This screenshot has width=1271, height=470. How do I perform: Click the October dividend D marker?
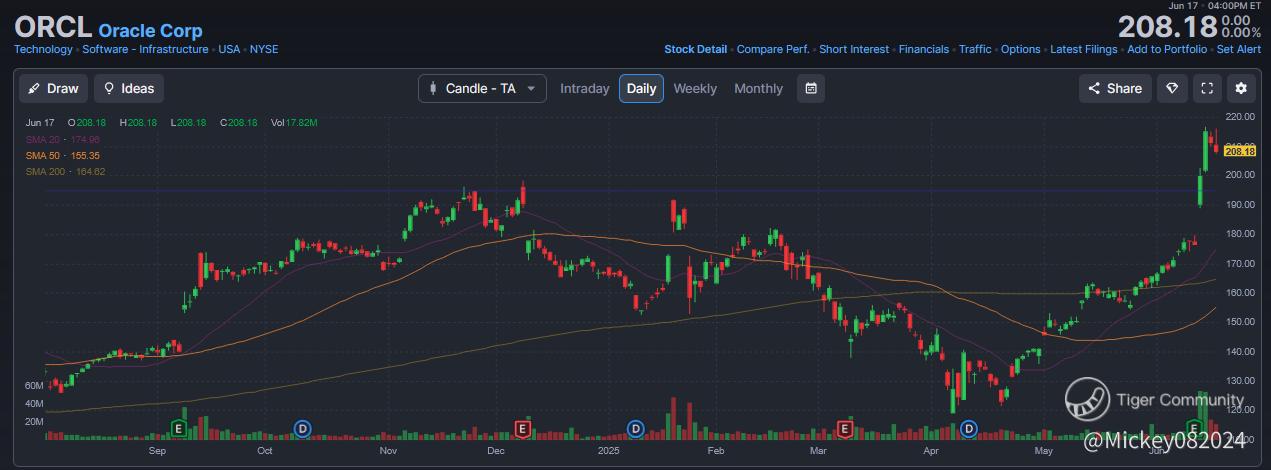302,428
